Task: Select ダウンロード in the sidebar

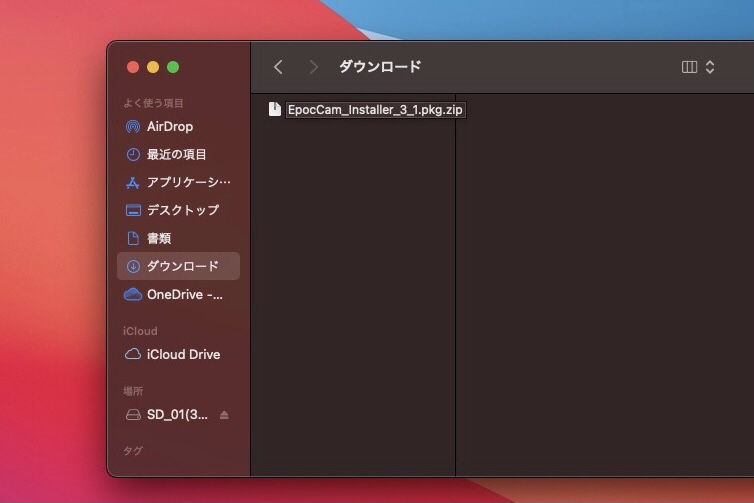Action: 178,266
